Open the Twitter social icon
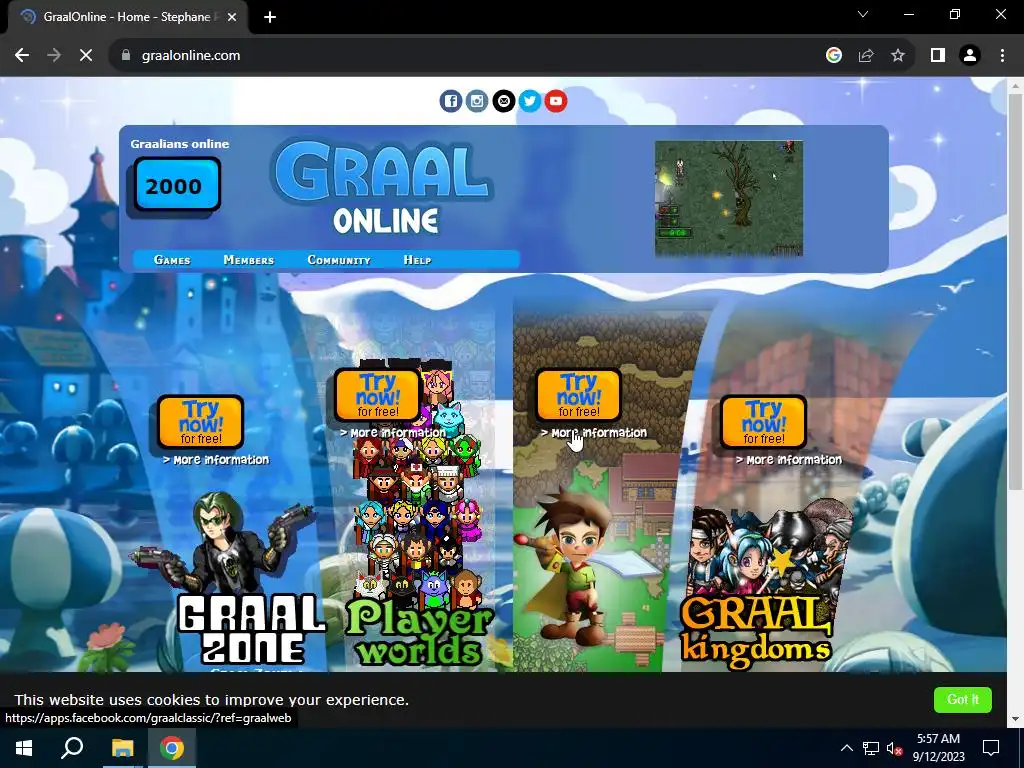This screenshot has height=768, width=1024. (x=530, y=101)
